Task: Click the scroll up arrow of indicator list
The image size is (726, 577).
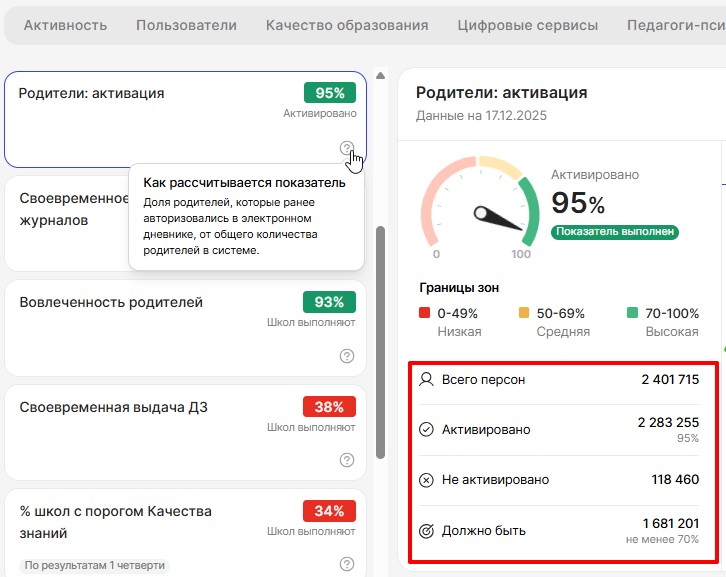Action: click(x=380, y=76)
